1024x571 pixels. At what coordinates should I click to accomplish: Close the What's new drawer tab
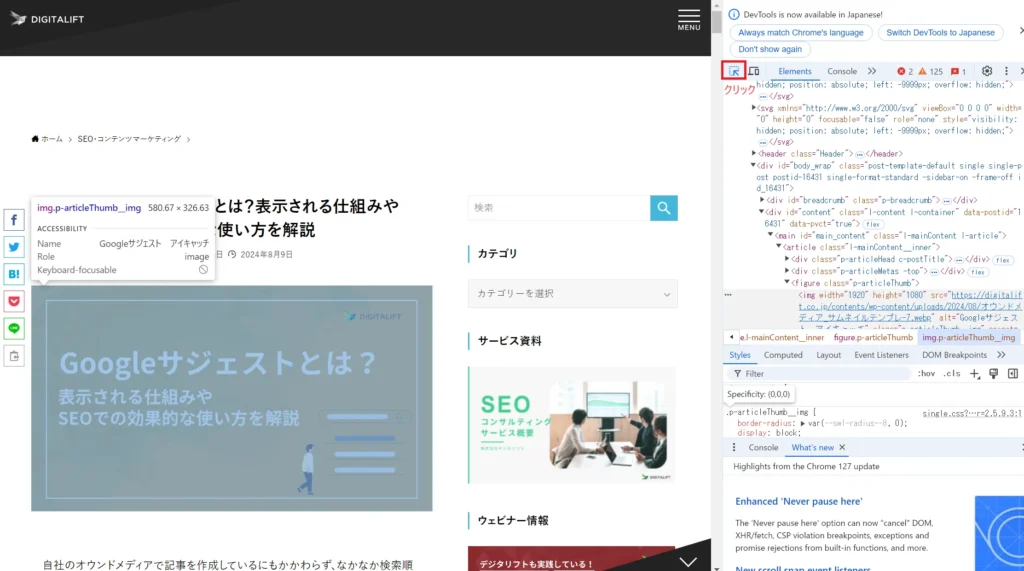click(842, 448)
